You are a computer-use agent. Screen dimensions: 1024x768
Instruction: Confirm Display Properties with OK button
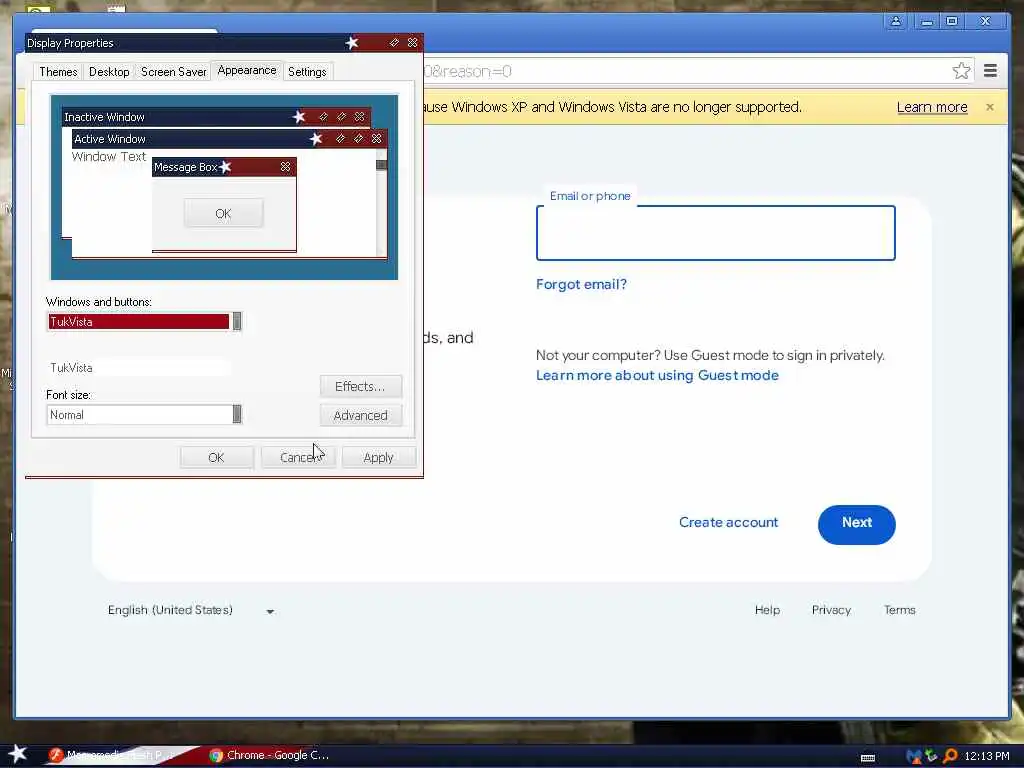pos(216,457)
